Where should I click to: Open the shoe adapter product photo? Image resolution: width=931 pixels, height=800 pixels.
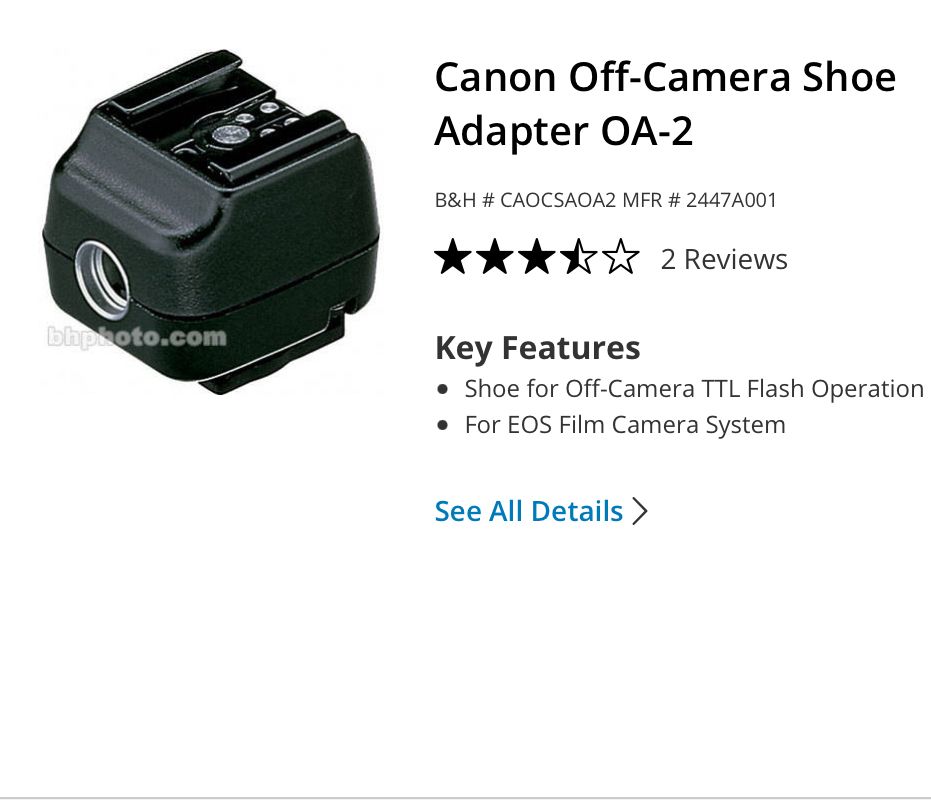click(x=211, y=223)
